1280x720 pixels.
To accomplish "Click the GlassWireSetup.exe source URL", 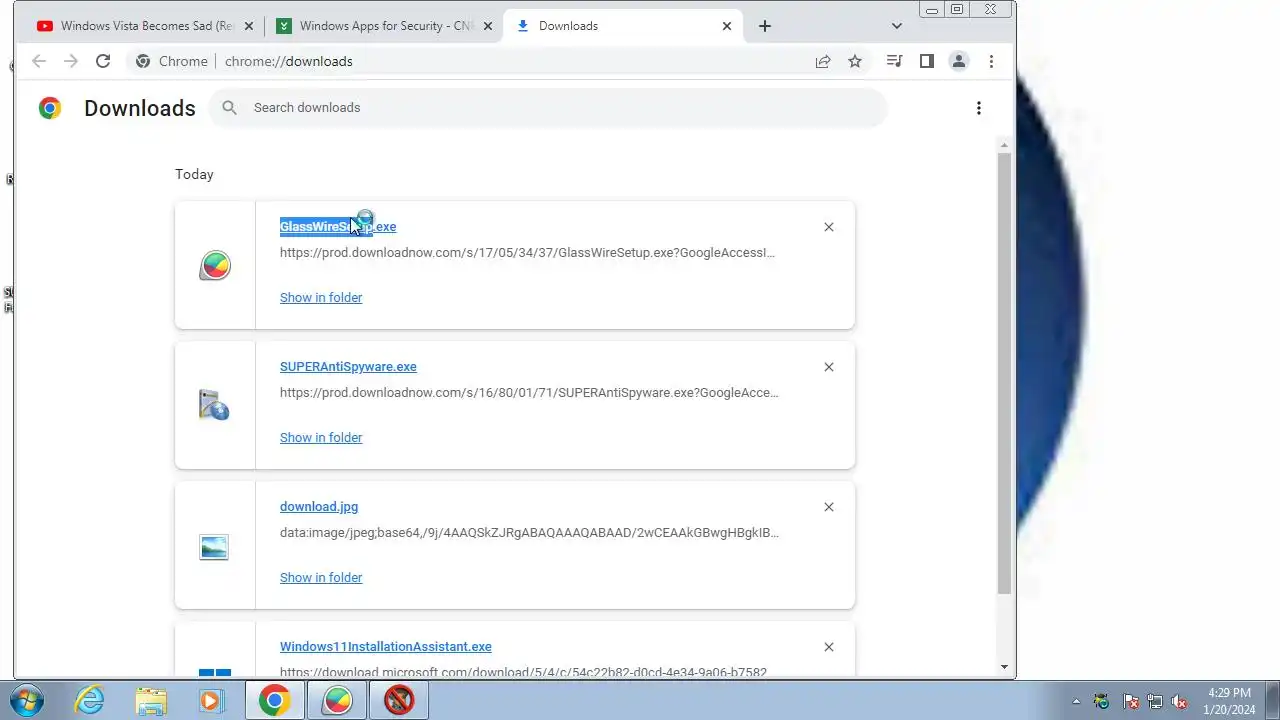I will point(528,252).
